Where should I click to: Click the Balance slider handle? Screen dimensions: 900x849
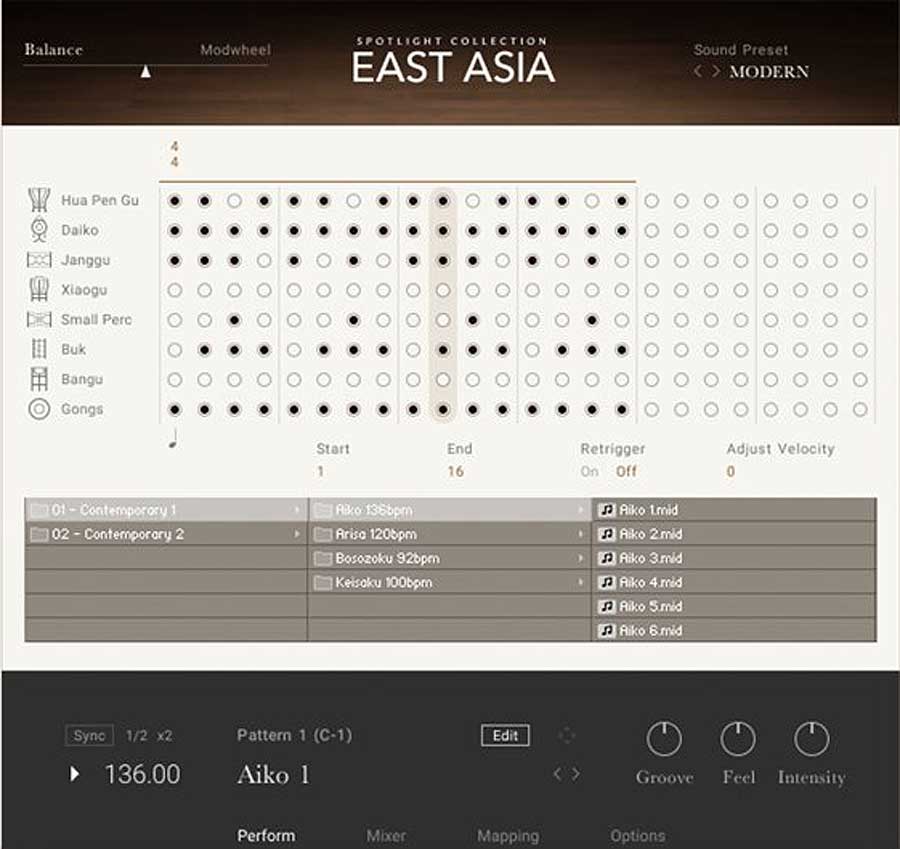coord(146,71)
